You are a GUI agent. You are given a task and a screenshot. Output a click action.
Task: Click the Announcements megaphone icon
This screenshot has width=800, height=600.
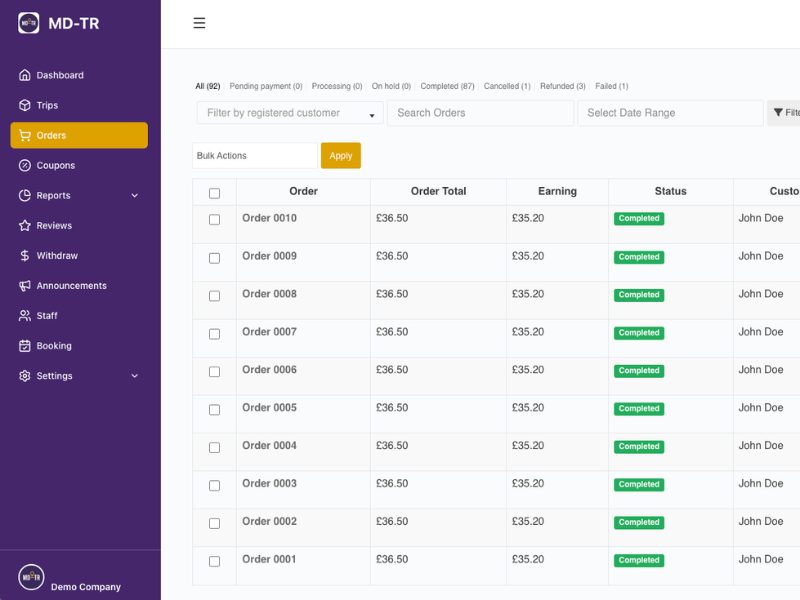pyautogui.click(x=24, y=286)
